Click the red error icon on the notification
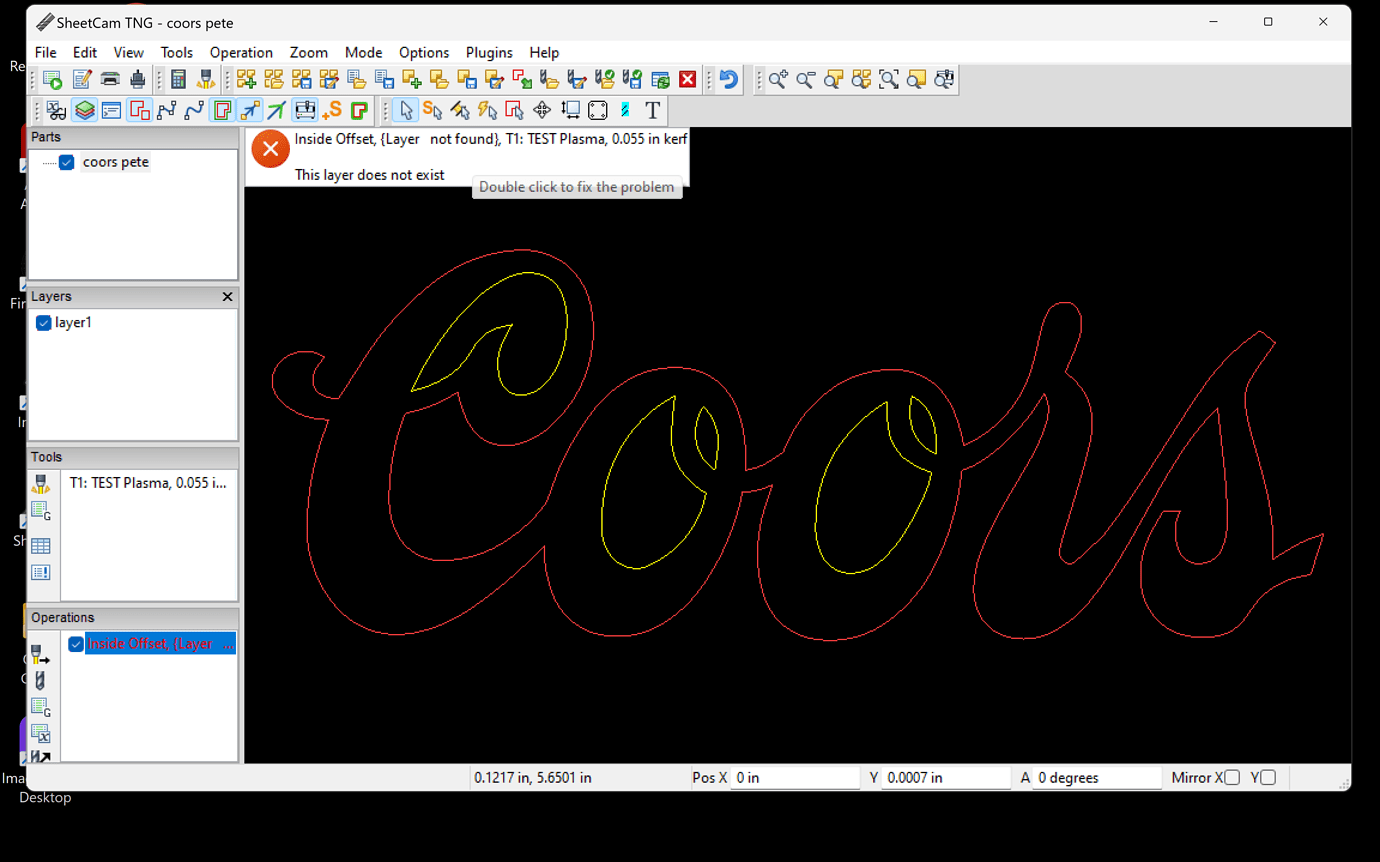This screenshot has width=1380, height=862. 270,149
